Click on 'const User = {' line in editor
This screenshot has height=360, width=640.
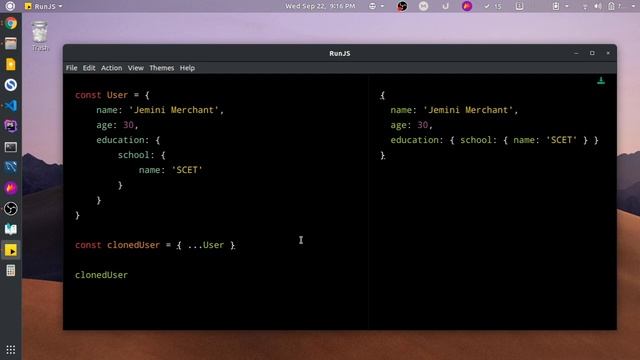pos(112,95)
